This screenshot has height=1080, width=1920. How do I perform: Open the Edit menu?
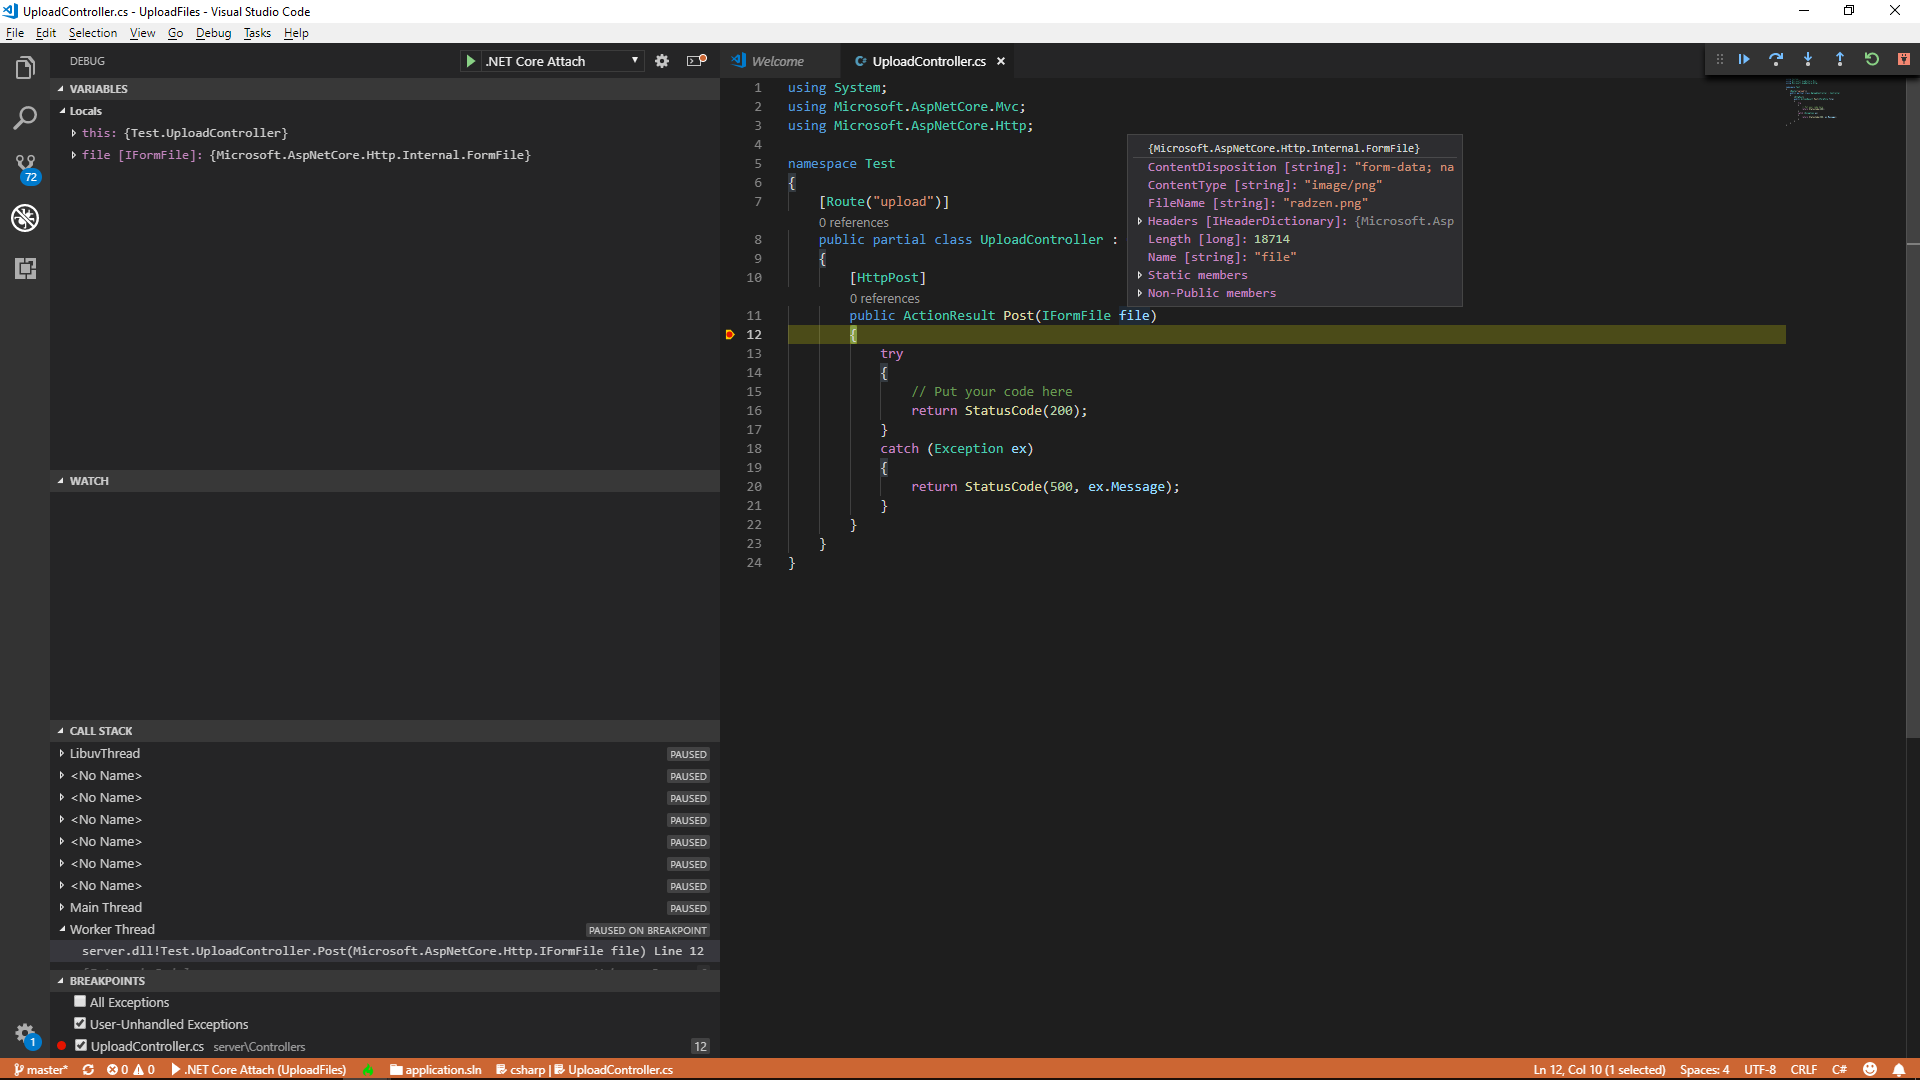coord(46,33)
